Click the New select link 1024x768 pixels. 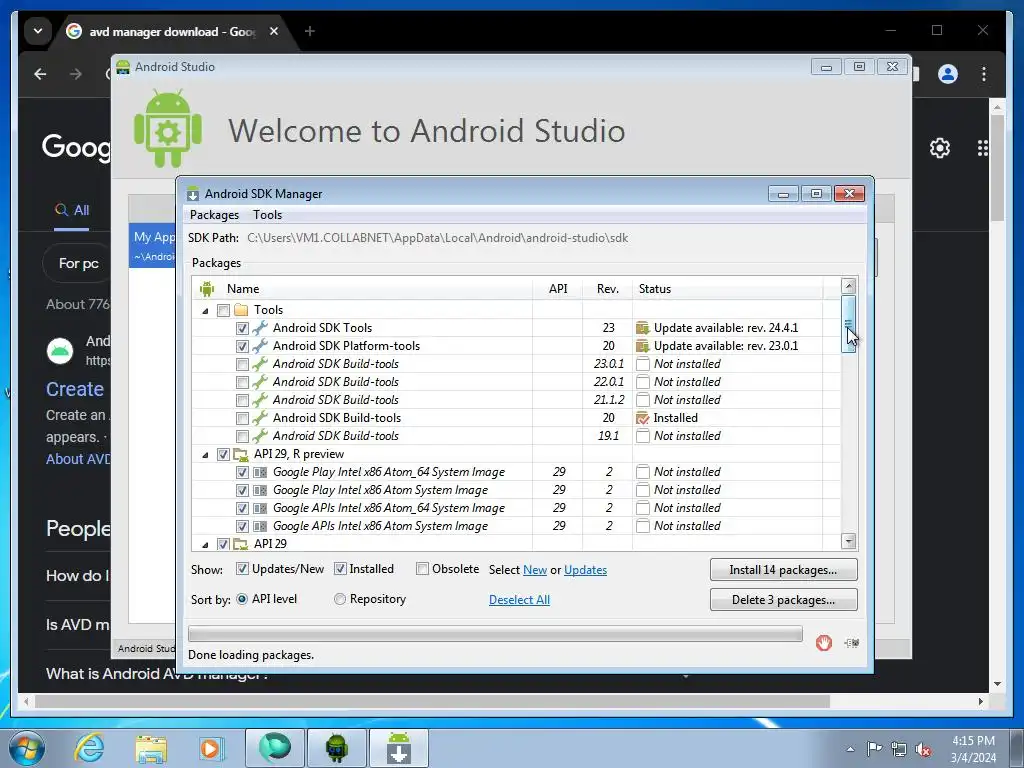pyautogui.click(x=535, y=570)
